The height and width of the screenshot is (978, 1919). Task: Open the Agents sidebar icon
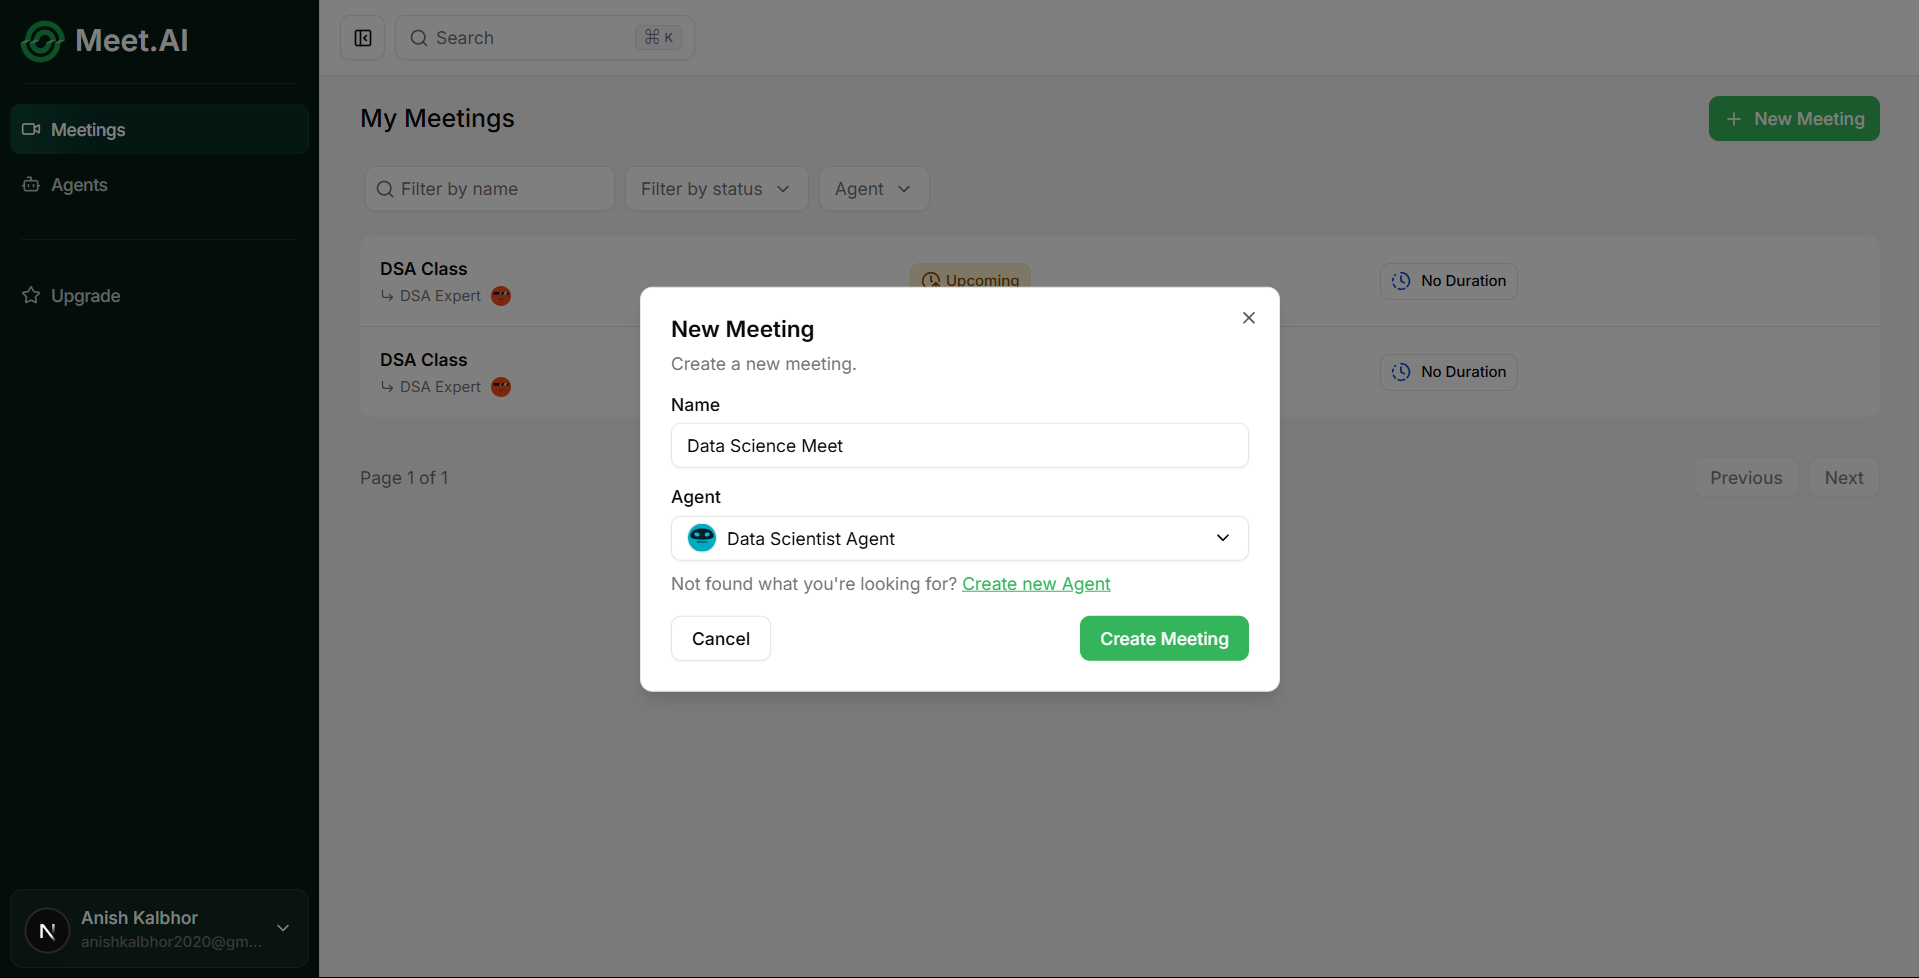pyautogui.click(x=30, y=184)
